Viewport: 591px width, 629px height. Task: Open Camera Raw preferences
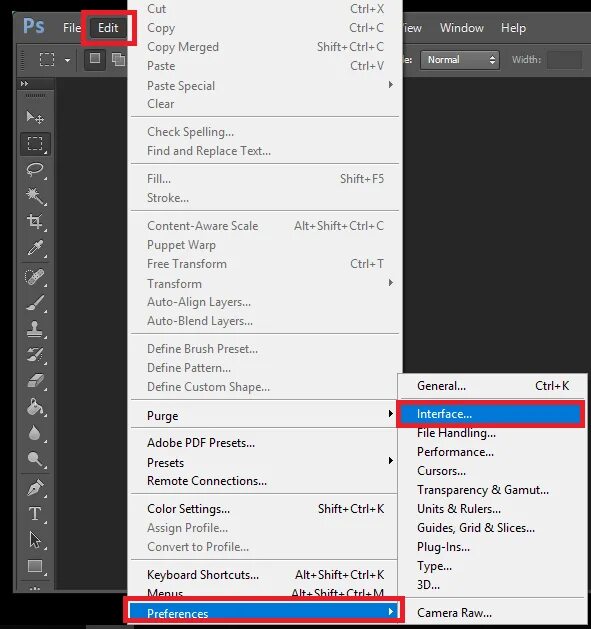[x=492, y=613]
